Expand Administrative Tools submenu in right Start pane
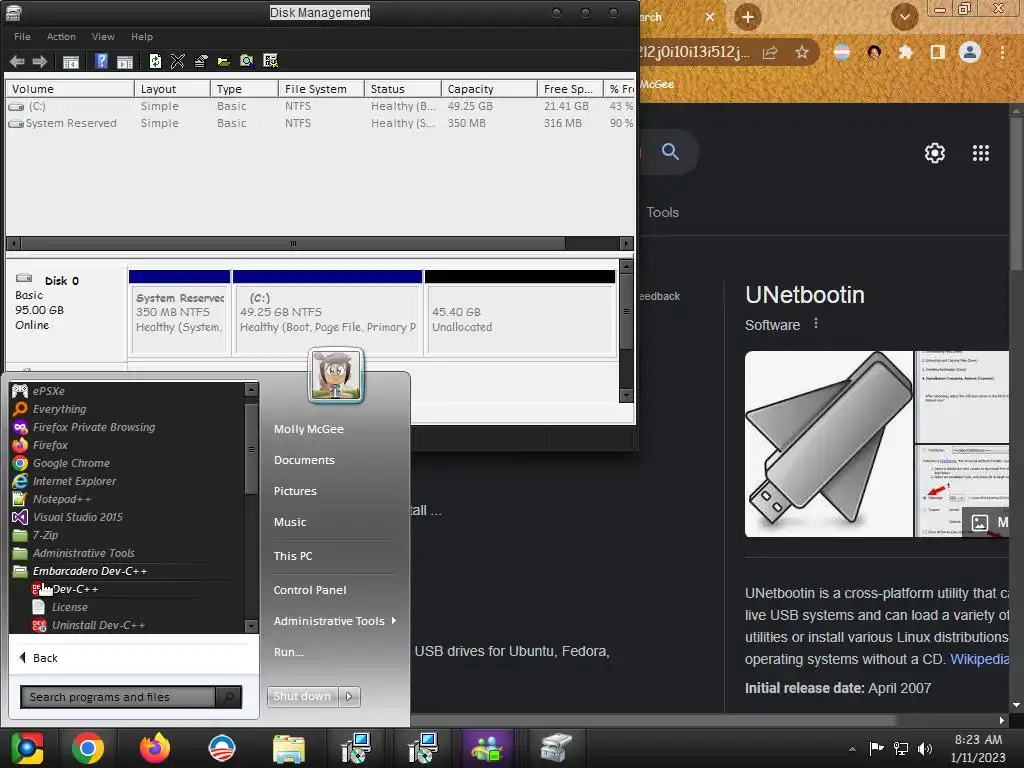 tap(394, 620)
